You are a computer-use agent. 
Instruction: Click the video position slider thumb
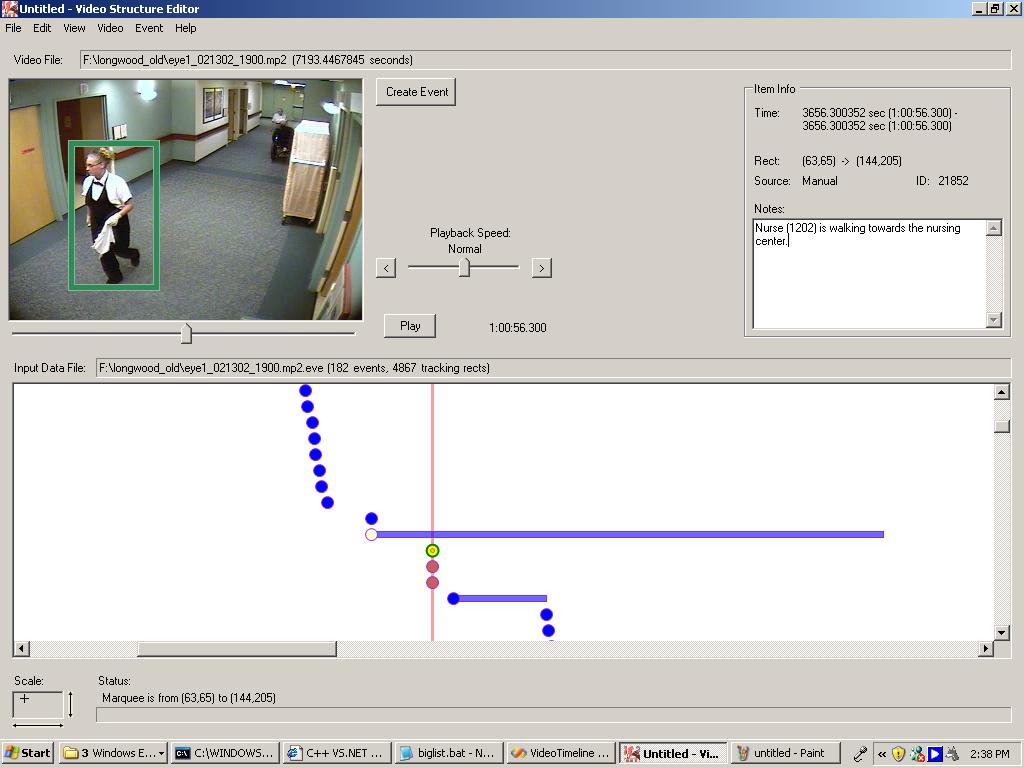(186, 333)
